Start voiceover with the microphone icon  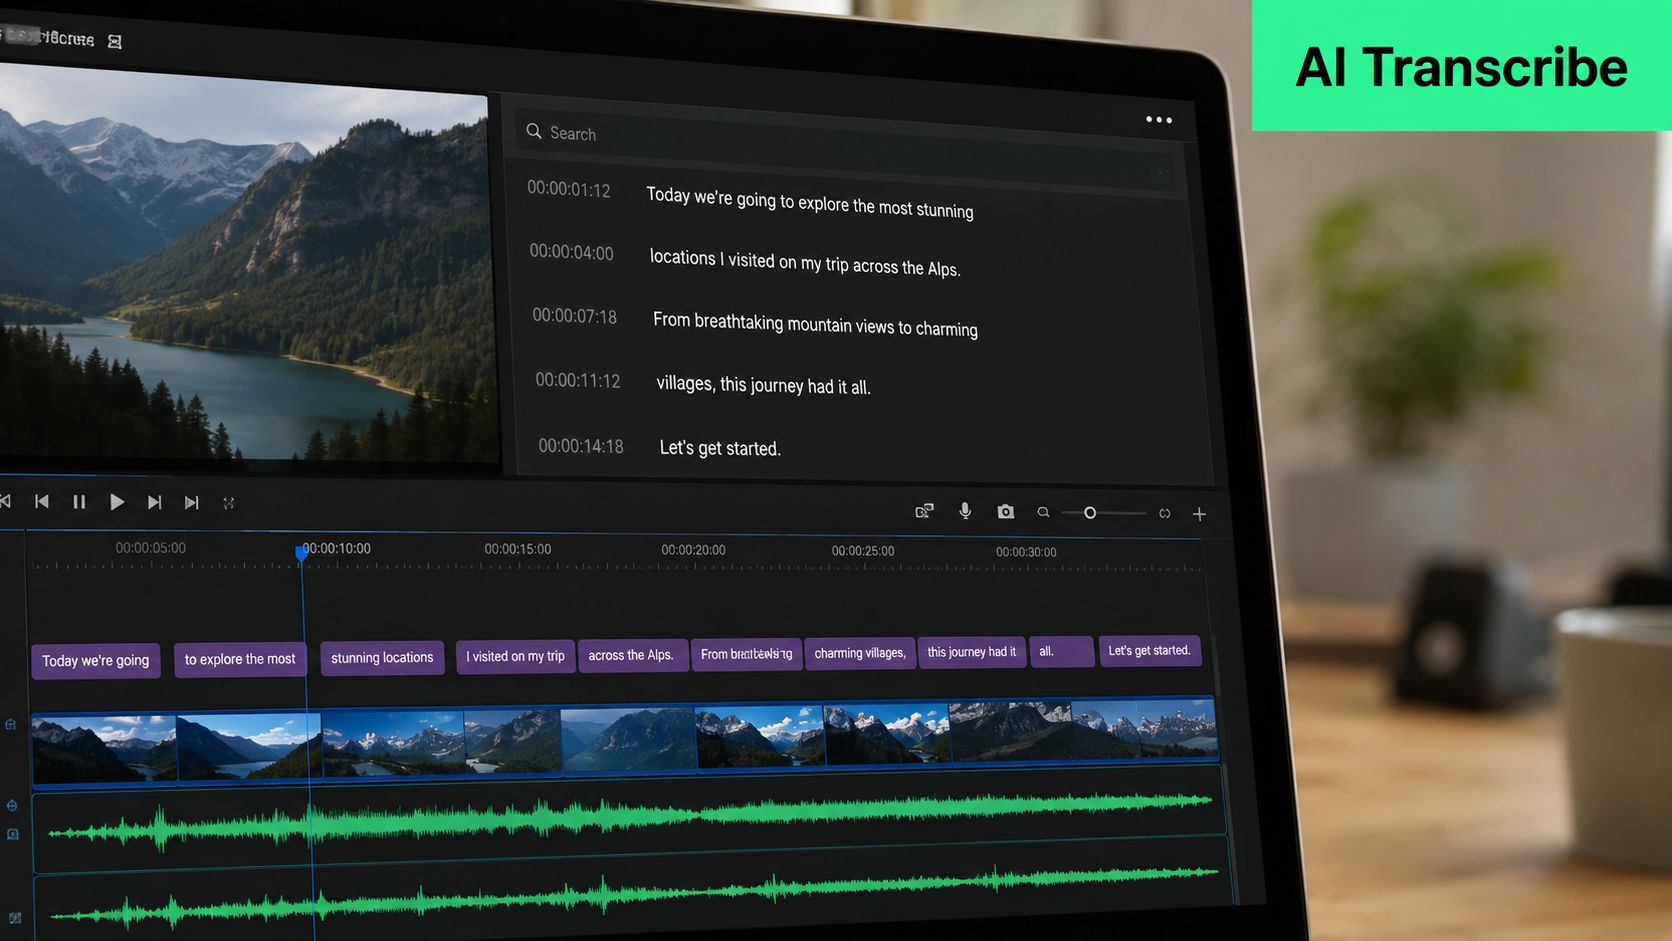pos(965,511)
